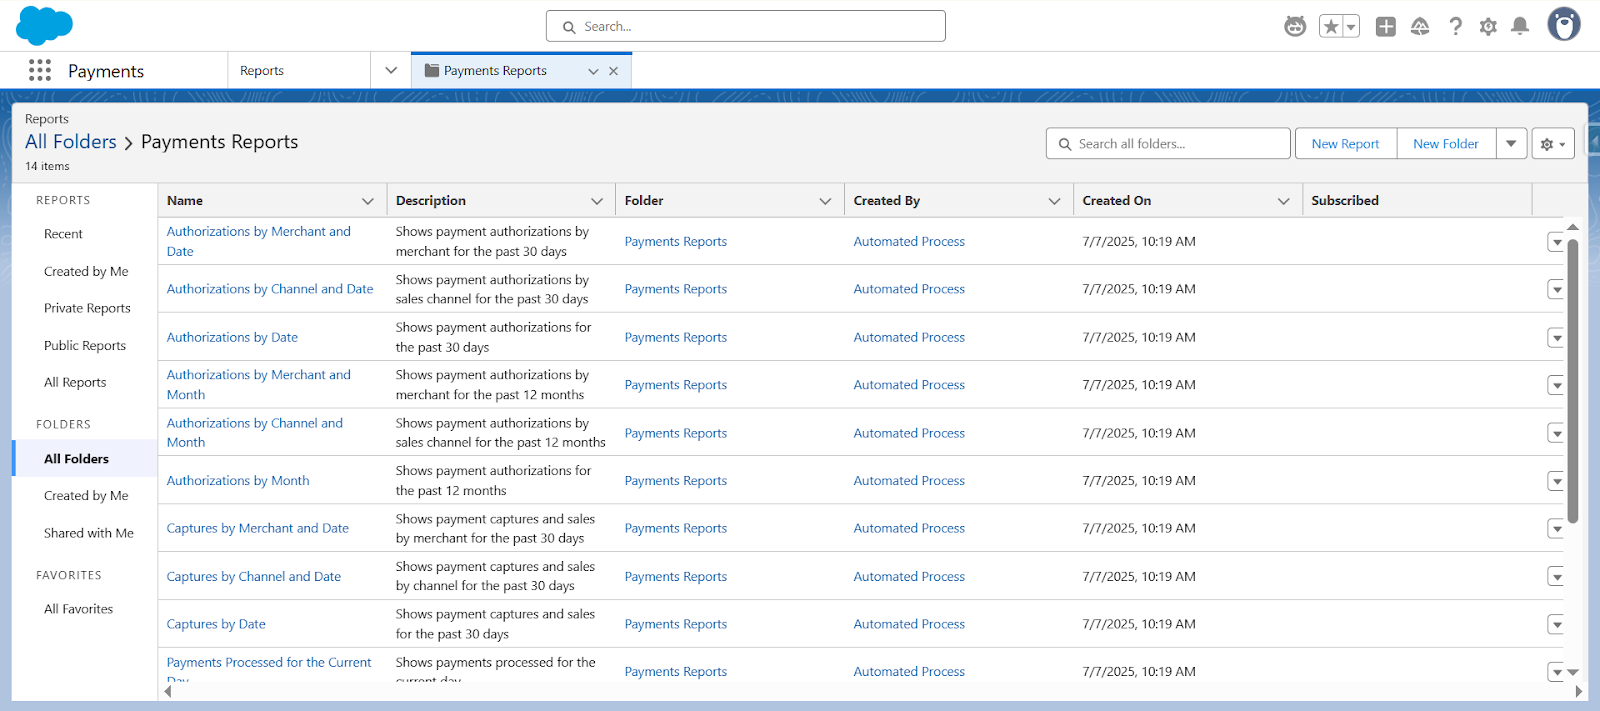Open Authorizations by Channel and Date report
Image resolution: width=1600 pixels, height=711 pixels.
[x=270, y=289]
